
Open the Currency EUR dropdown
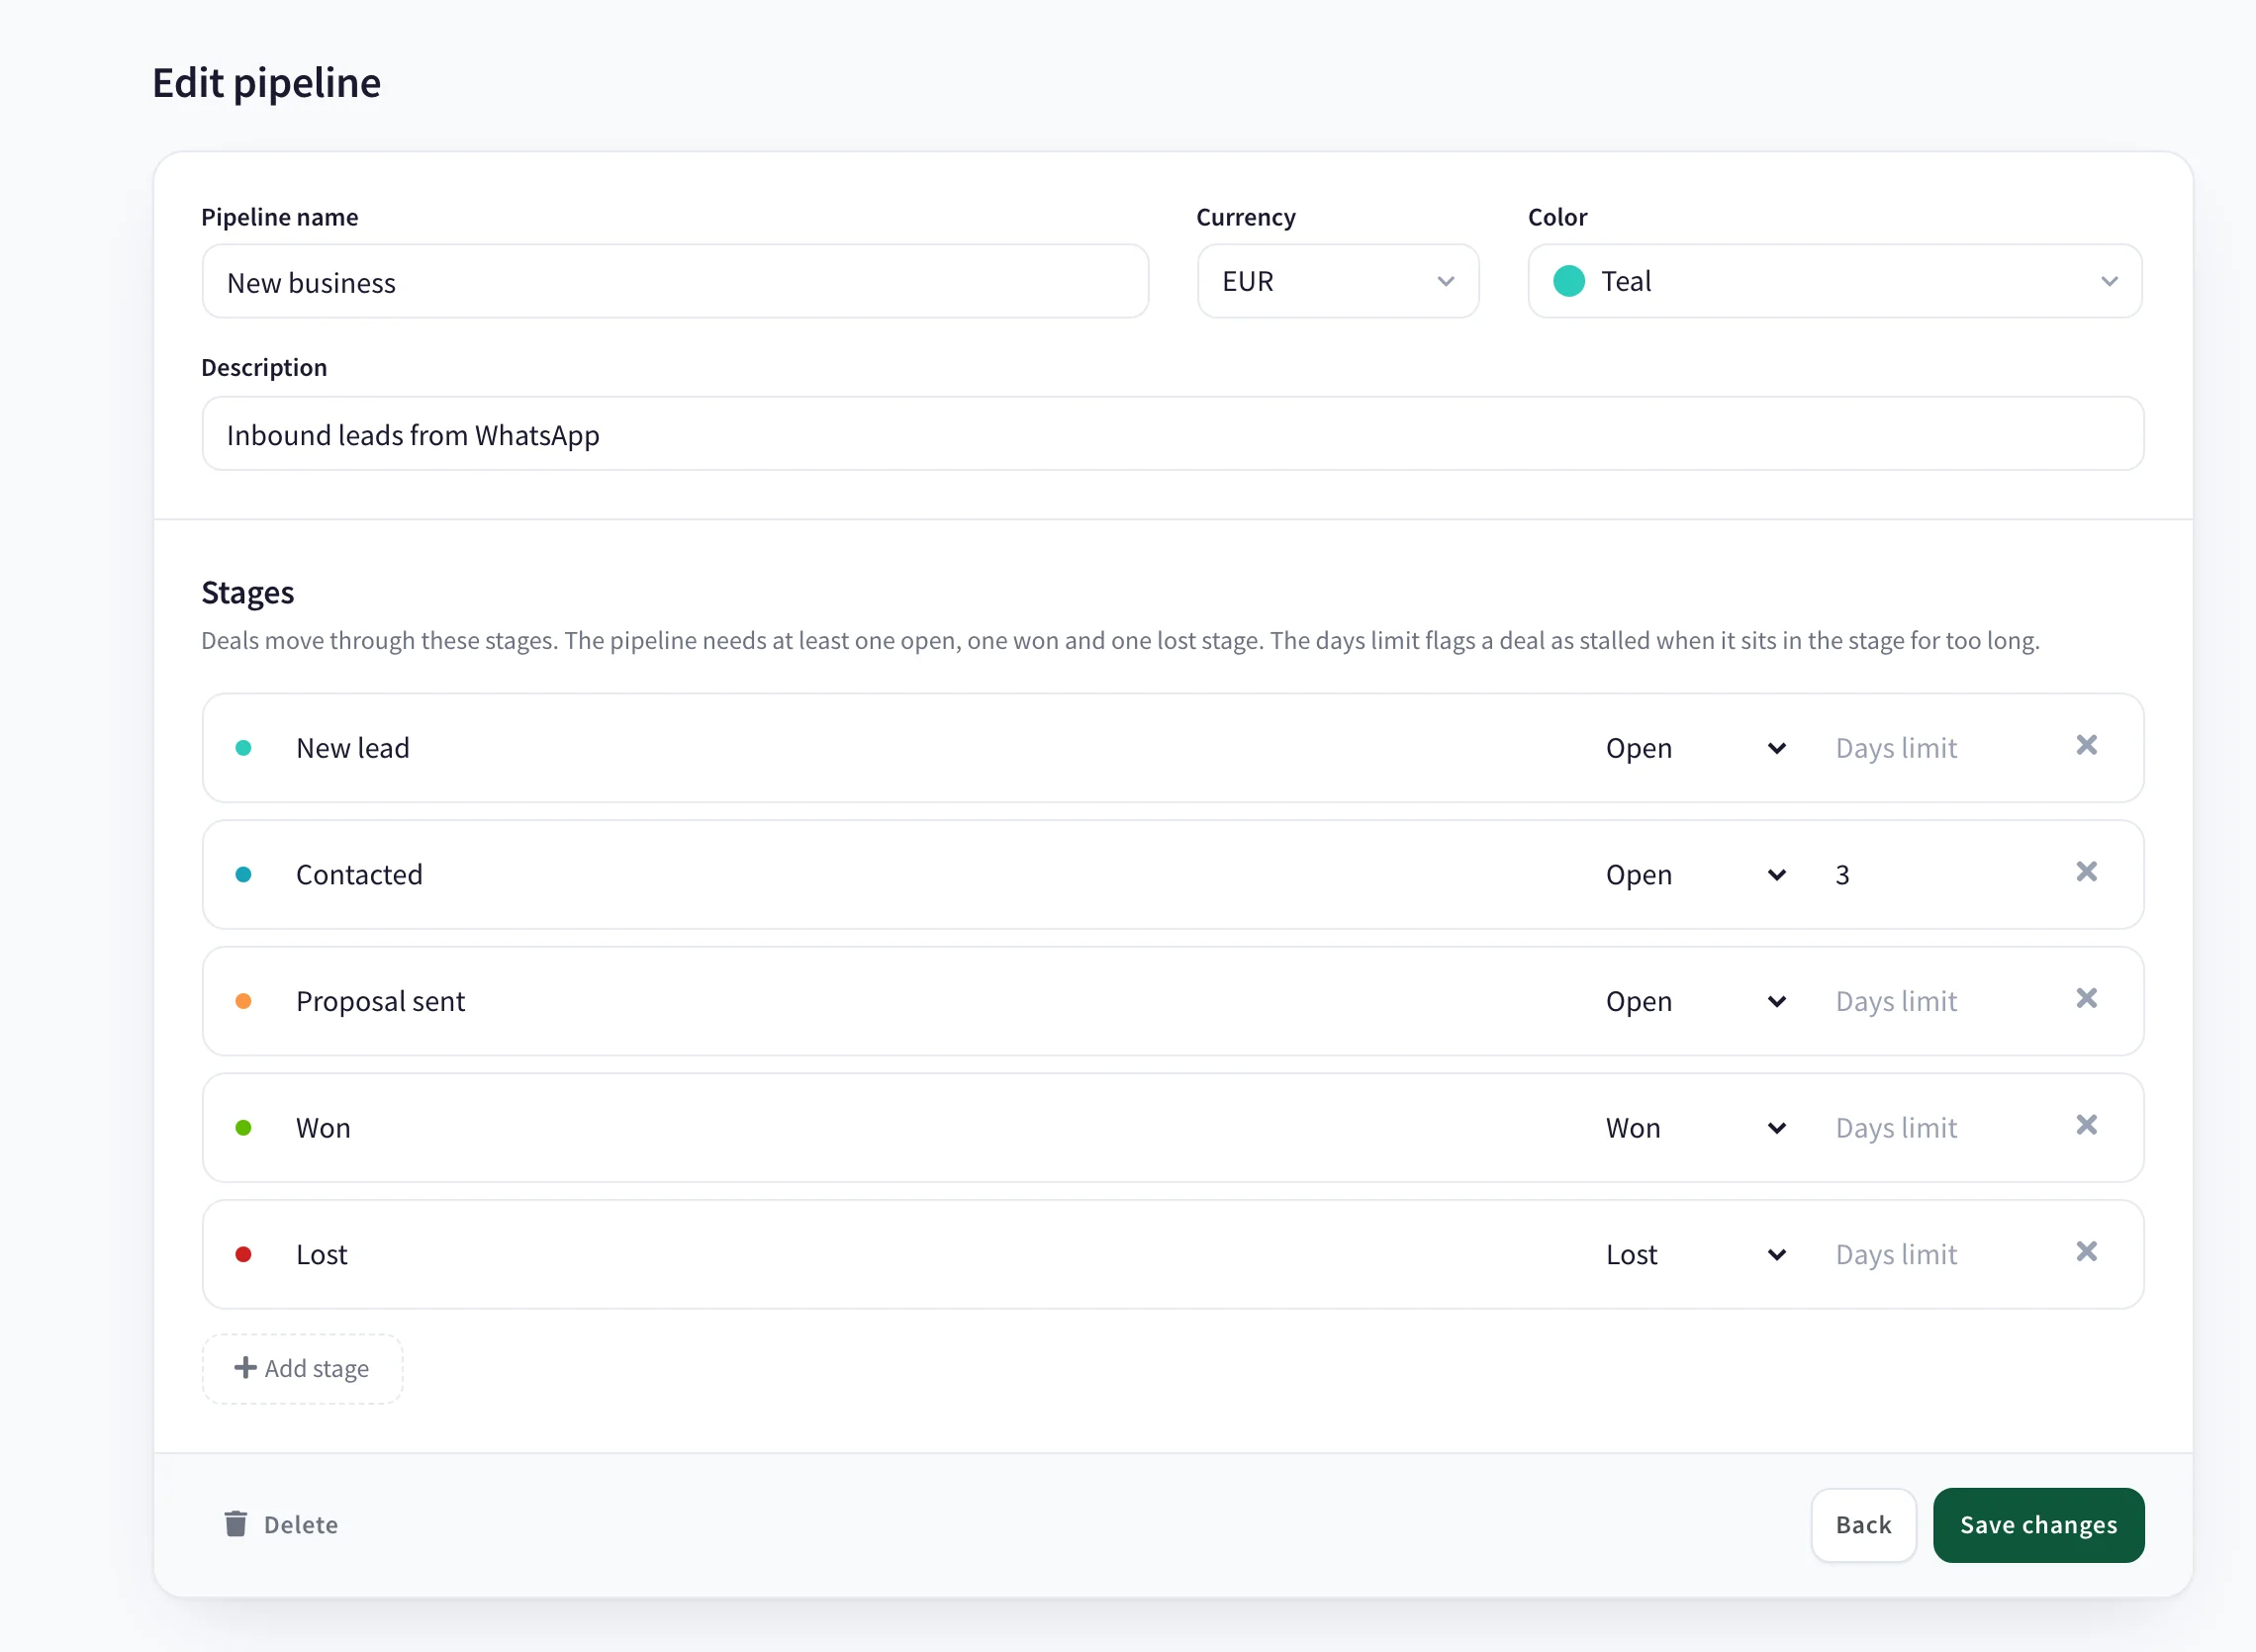tap(1338, 281)
